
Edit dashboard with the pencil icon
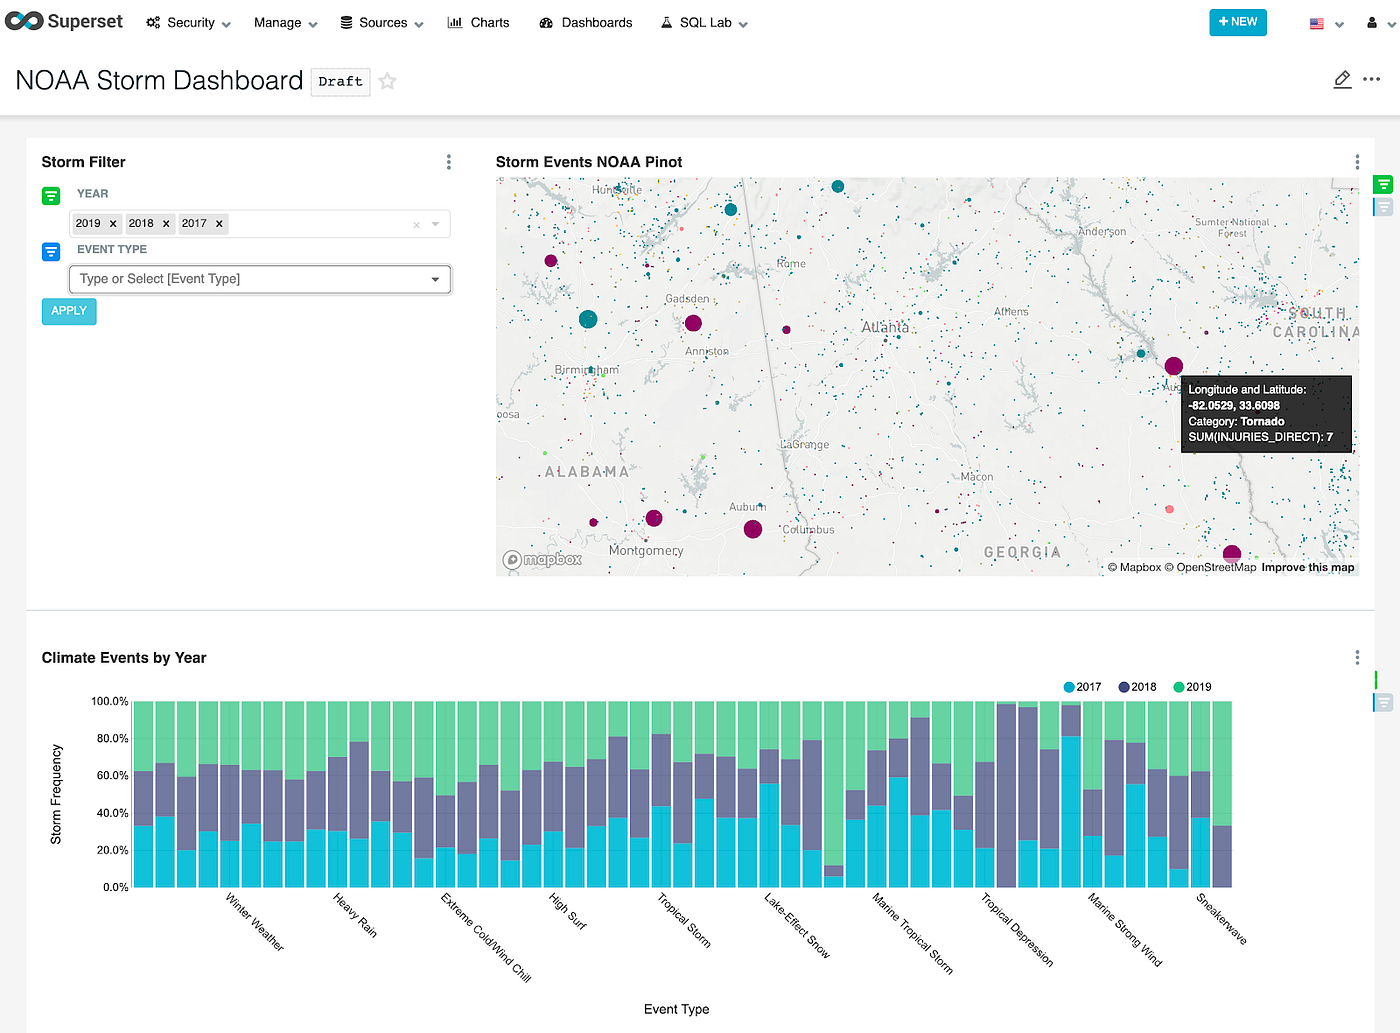1343,79
